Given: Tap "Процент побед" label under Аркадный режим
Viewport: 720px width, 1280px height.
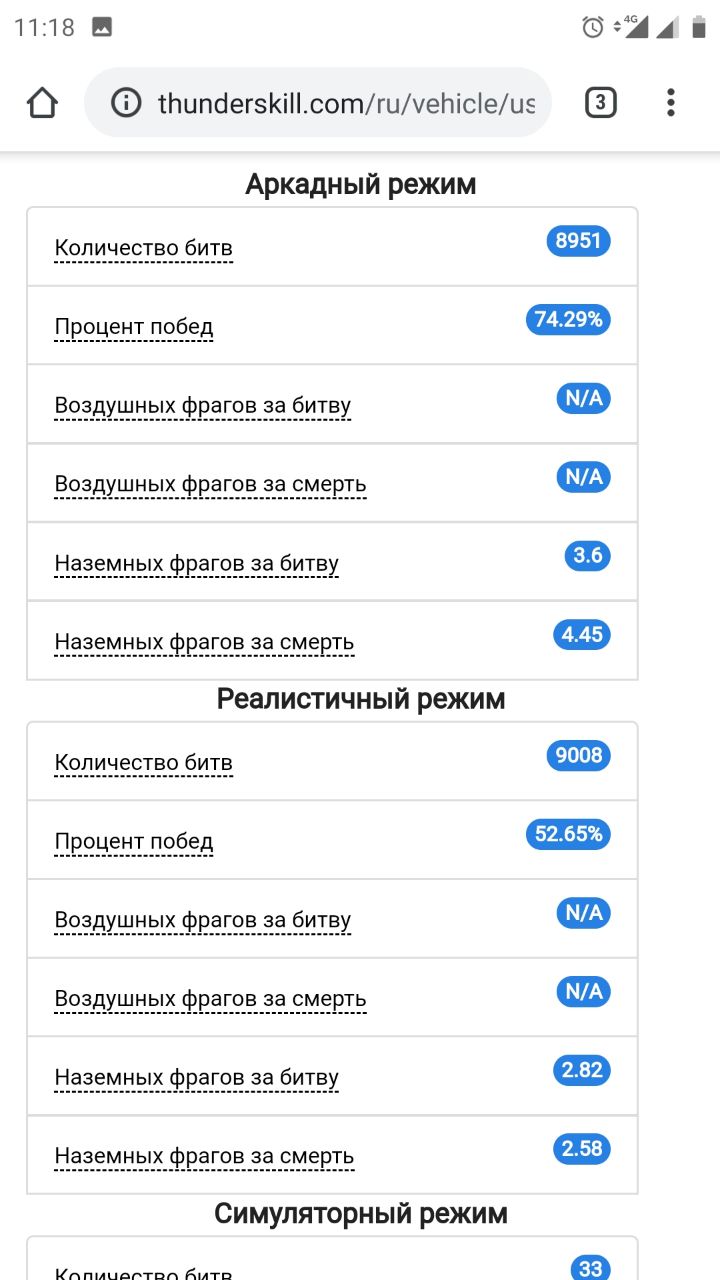Looking at the screenshot, I should [134, 327].
